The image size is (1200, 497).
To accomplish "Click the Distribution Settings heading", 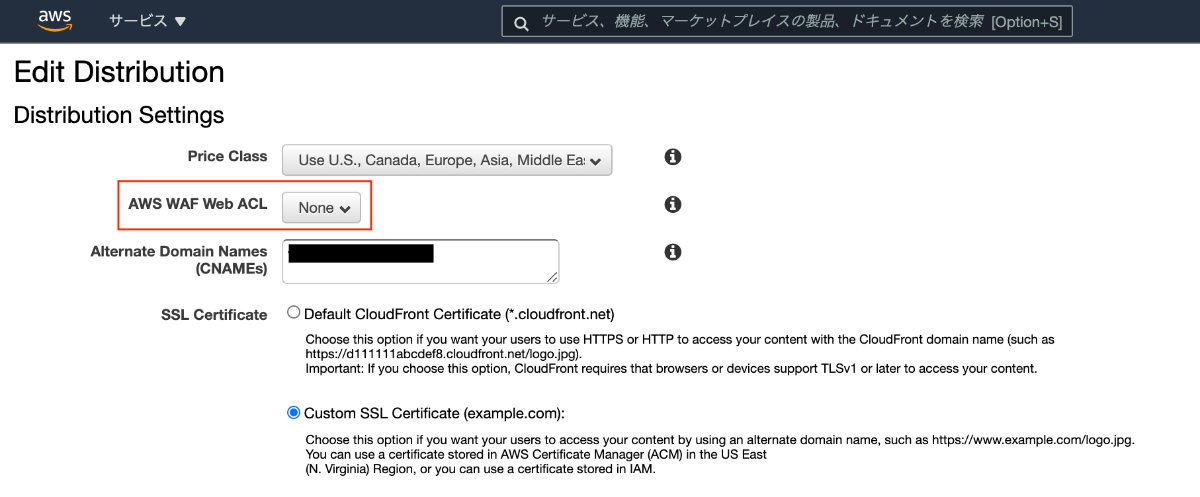I will tap(119, 115).
